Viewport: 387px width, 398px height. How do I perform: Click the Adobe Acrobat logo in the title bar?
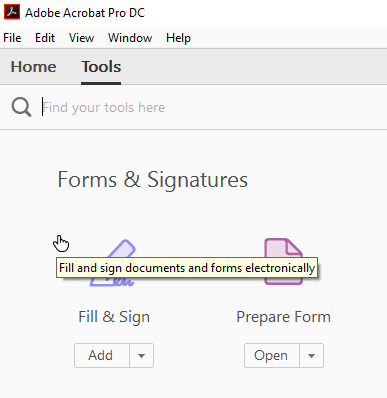point(12,12)
